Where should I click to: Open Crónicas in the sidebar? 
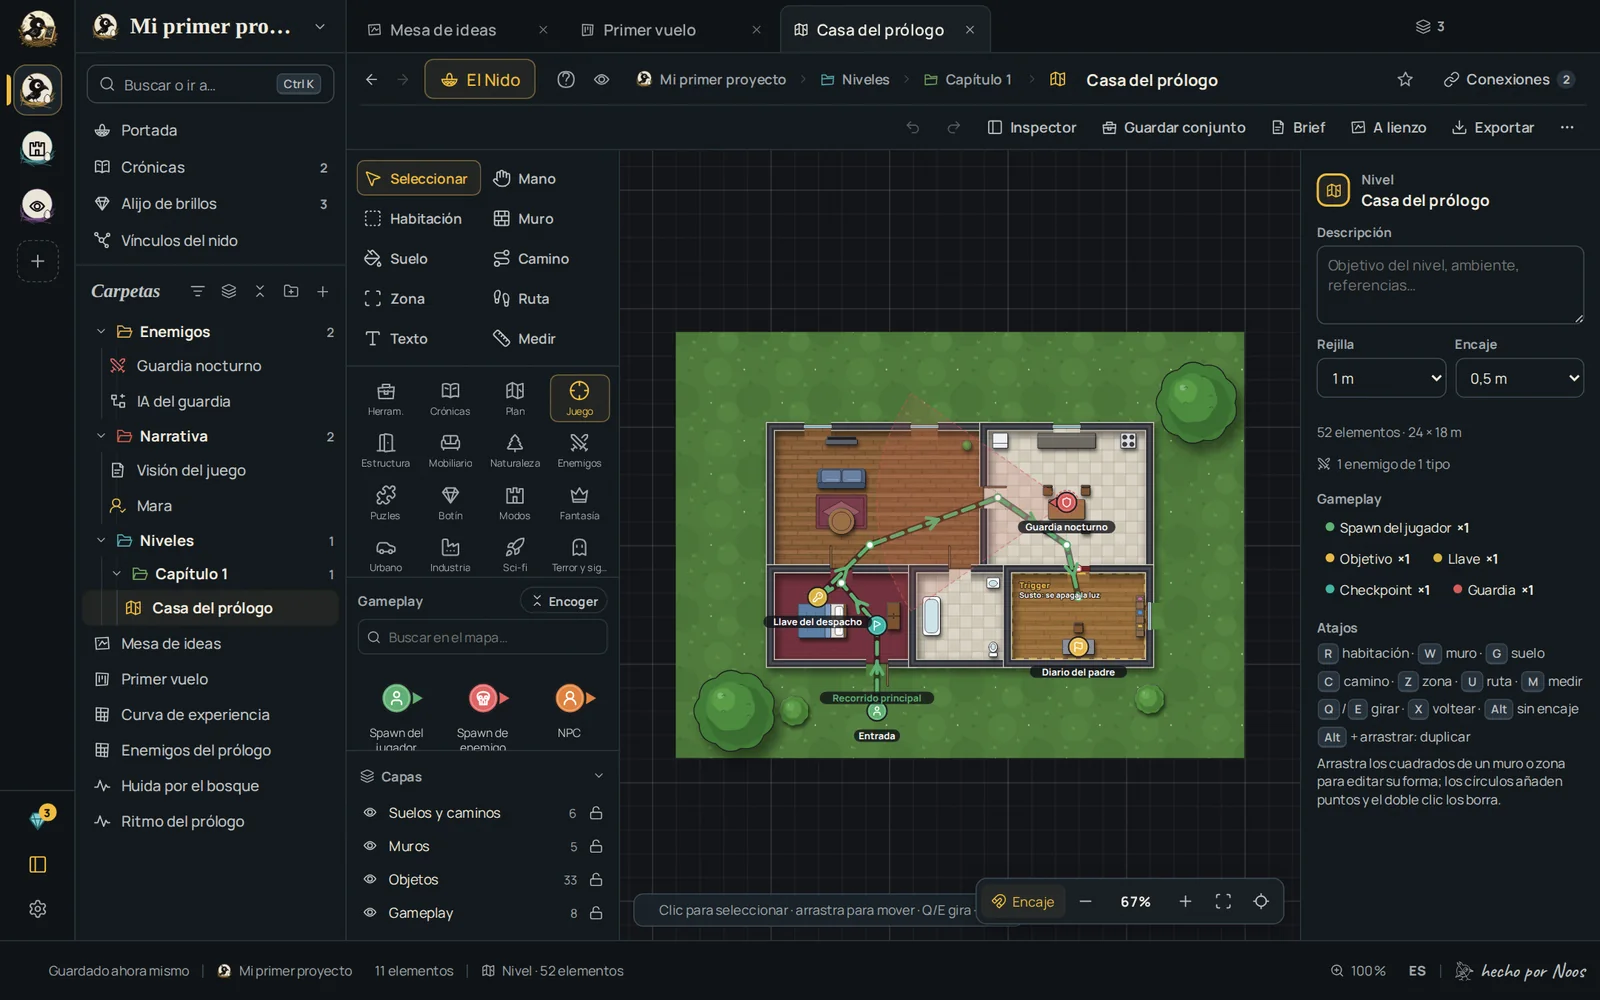210,167
